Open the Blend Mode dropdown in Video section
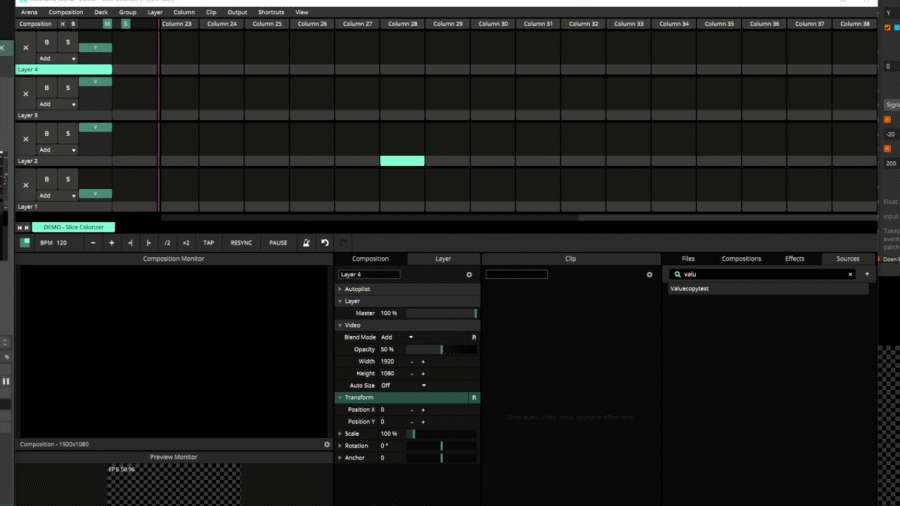The height and width of the screenshot is (506, 900). [397, 337]
